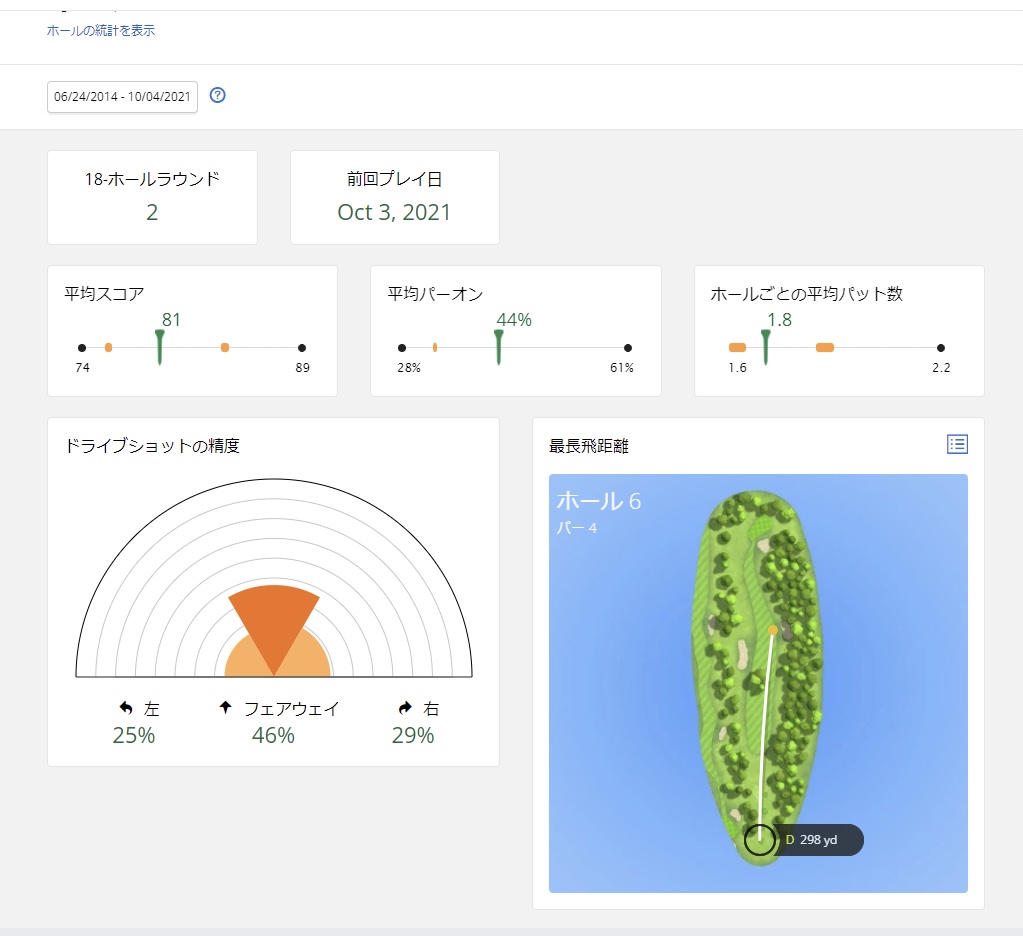Screen dimensions: 1023x936
Task: Open list view icon in 最長飛距離 panel
Action: click(957, 444)
